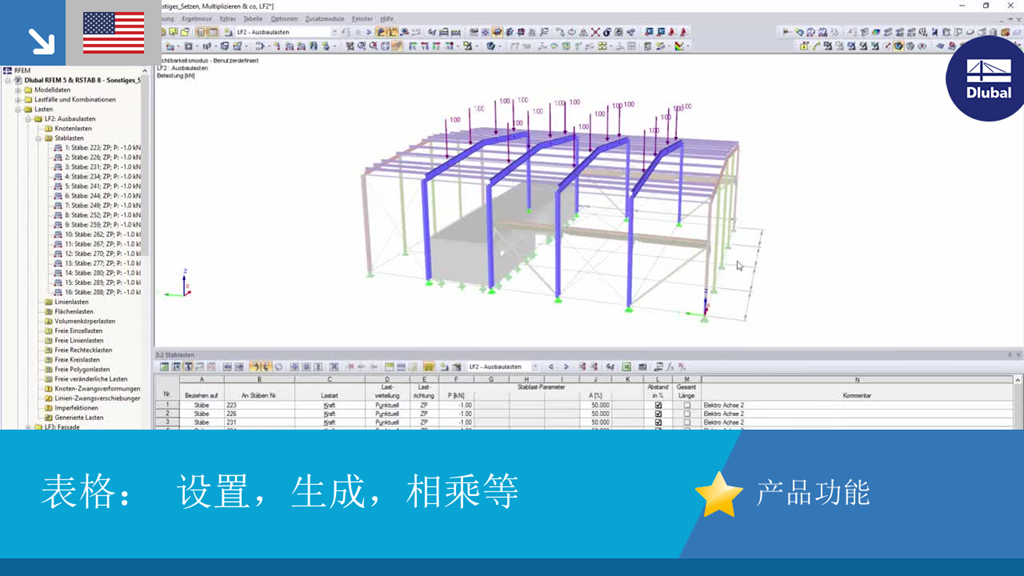Check Gesamt Länge checkbox in row 2
Image resolution: width=1024 pixels, height=576 pixels.
tap(687, 414)
